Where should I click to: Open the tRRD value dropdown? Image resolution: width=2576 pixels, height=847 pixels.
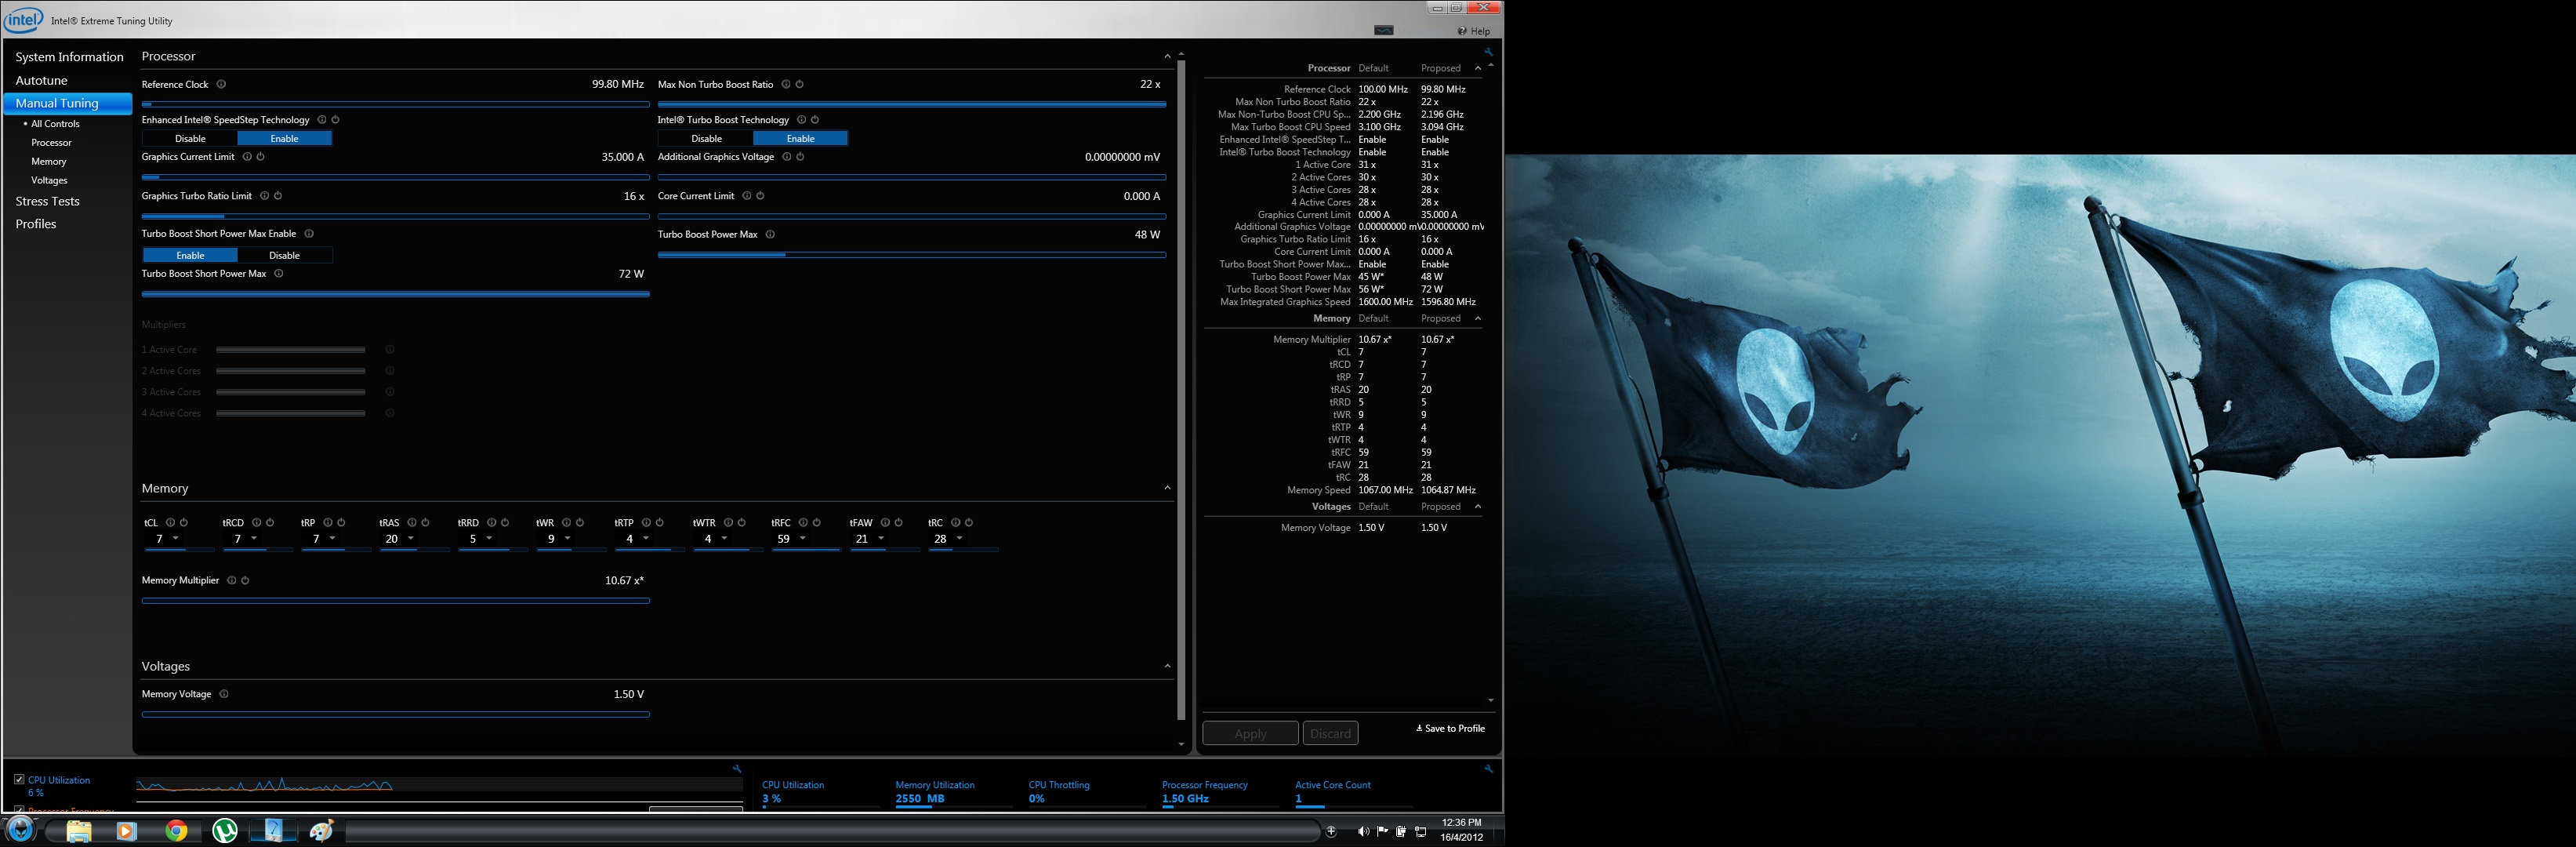[489, 538]
